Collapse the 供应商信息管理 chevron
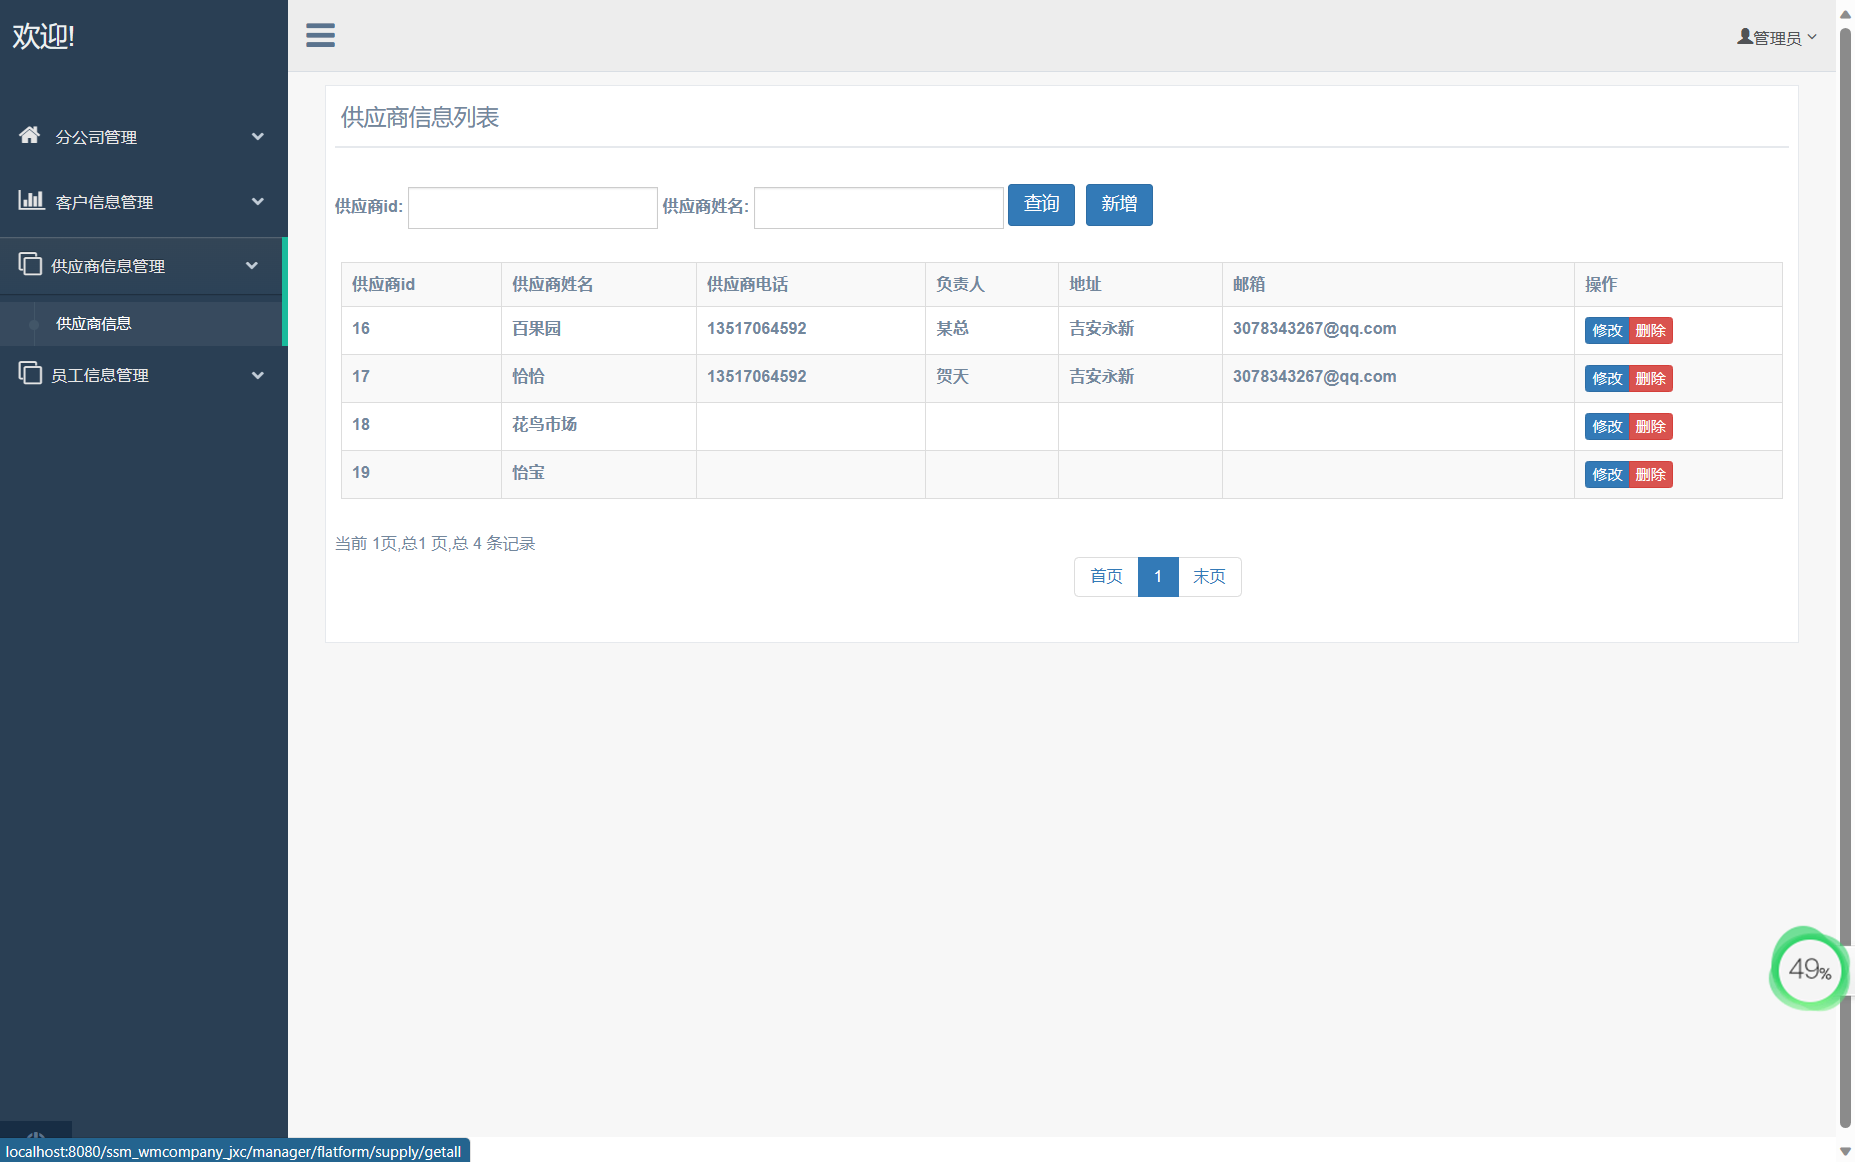 point(252,266)
